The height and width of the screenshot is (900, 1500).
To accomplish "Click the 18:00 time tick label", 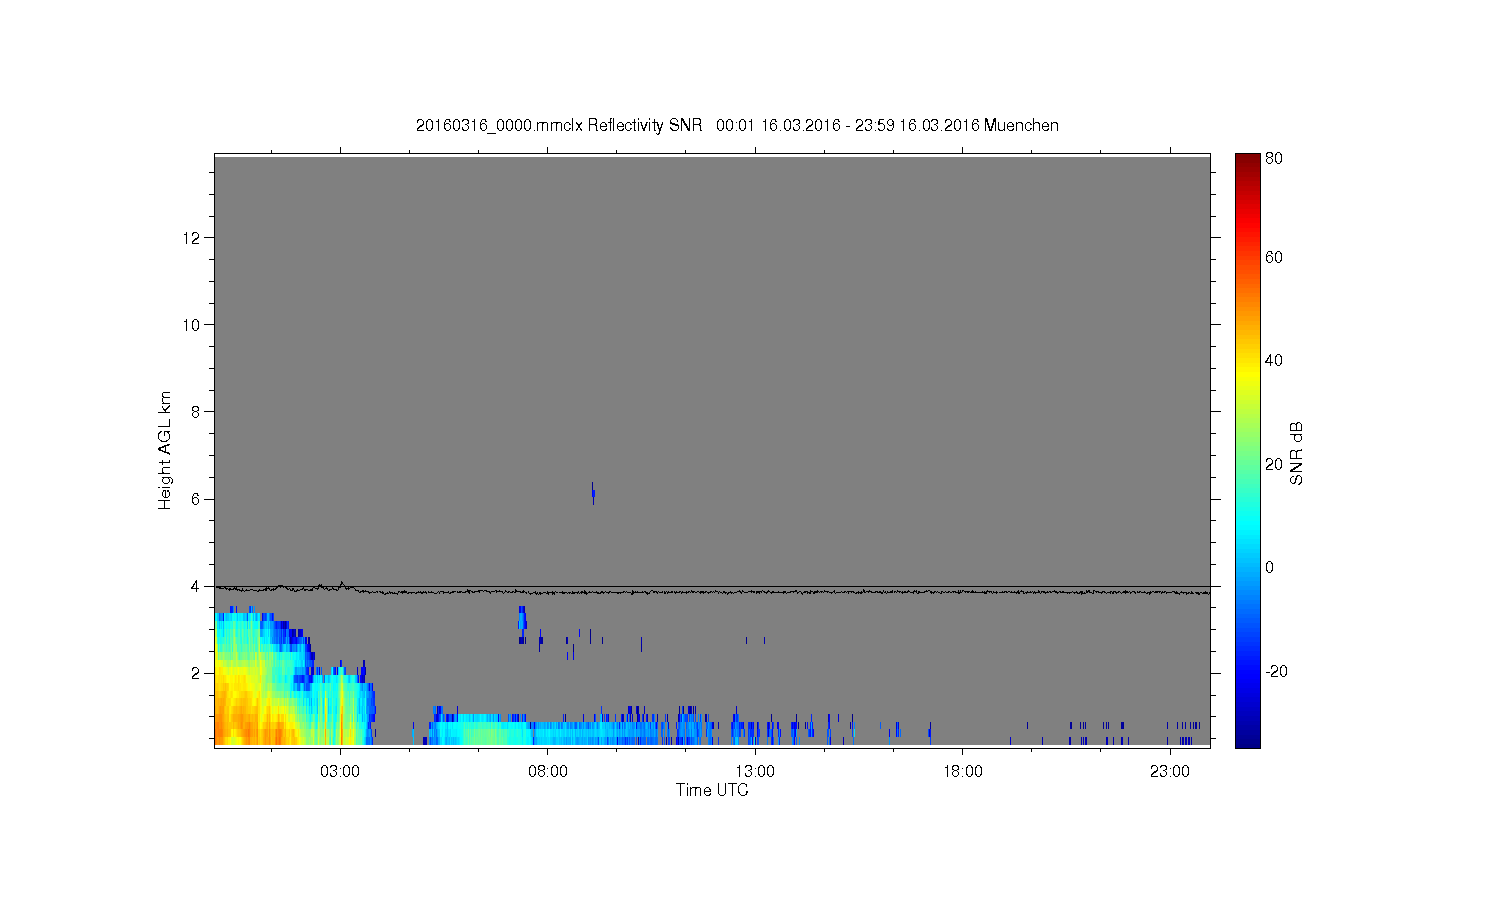I will click(963, 772).
